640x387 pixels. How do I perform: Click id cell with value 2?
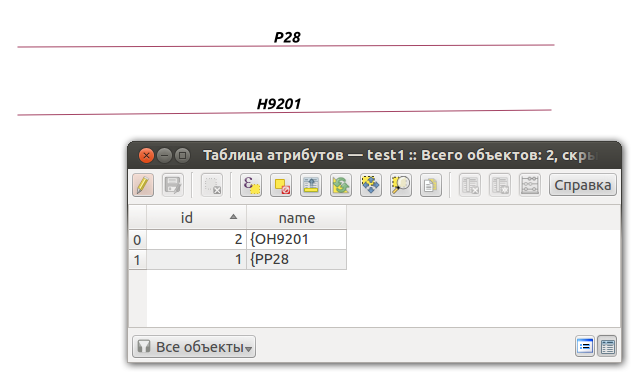click(x=196, y=240)
